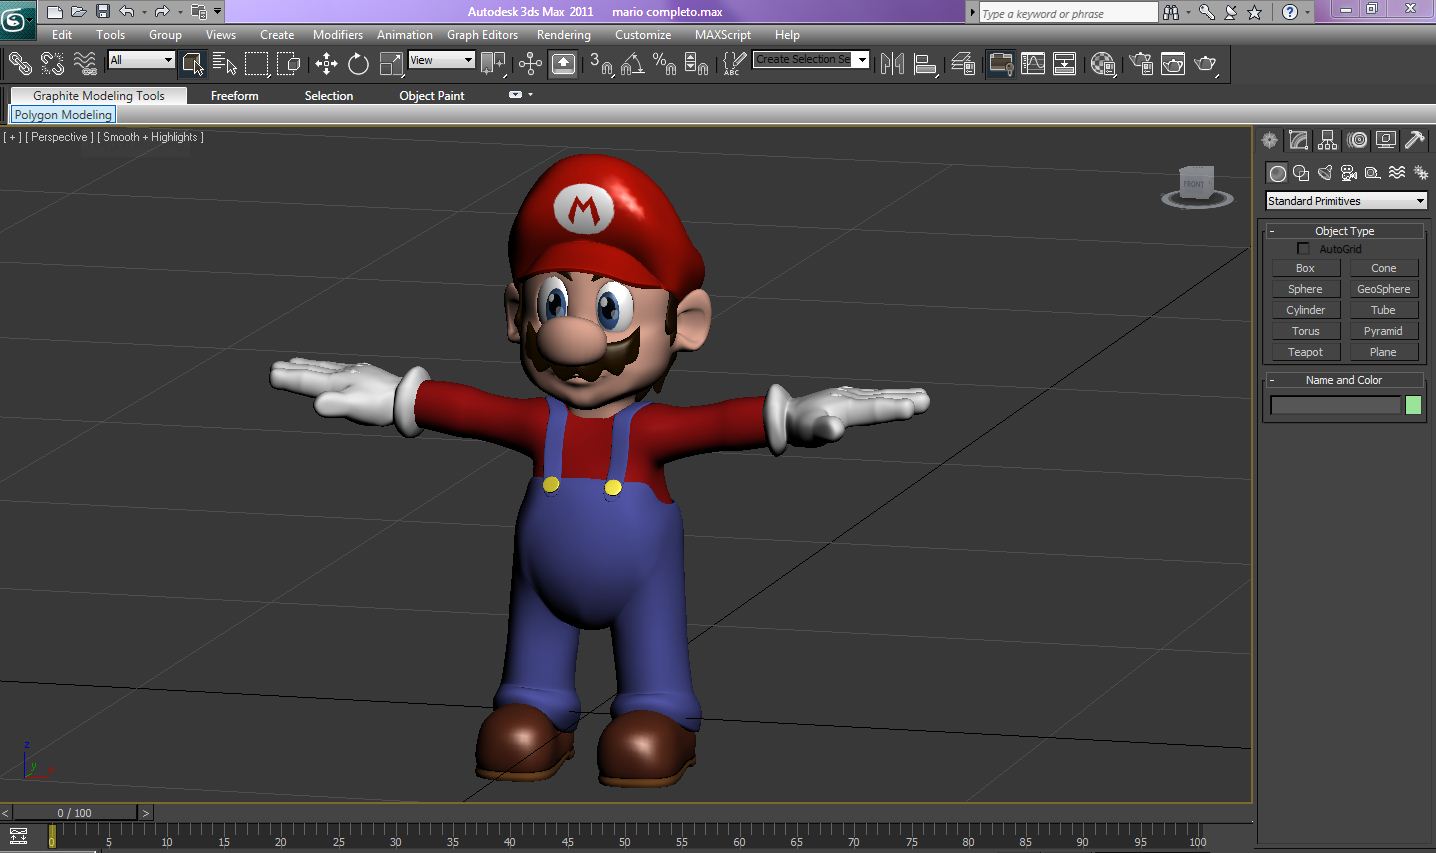Click the Search binoculars icon
Screen dimensions: 1436x853
point(1171,12)
